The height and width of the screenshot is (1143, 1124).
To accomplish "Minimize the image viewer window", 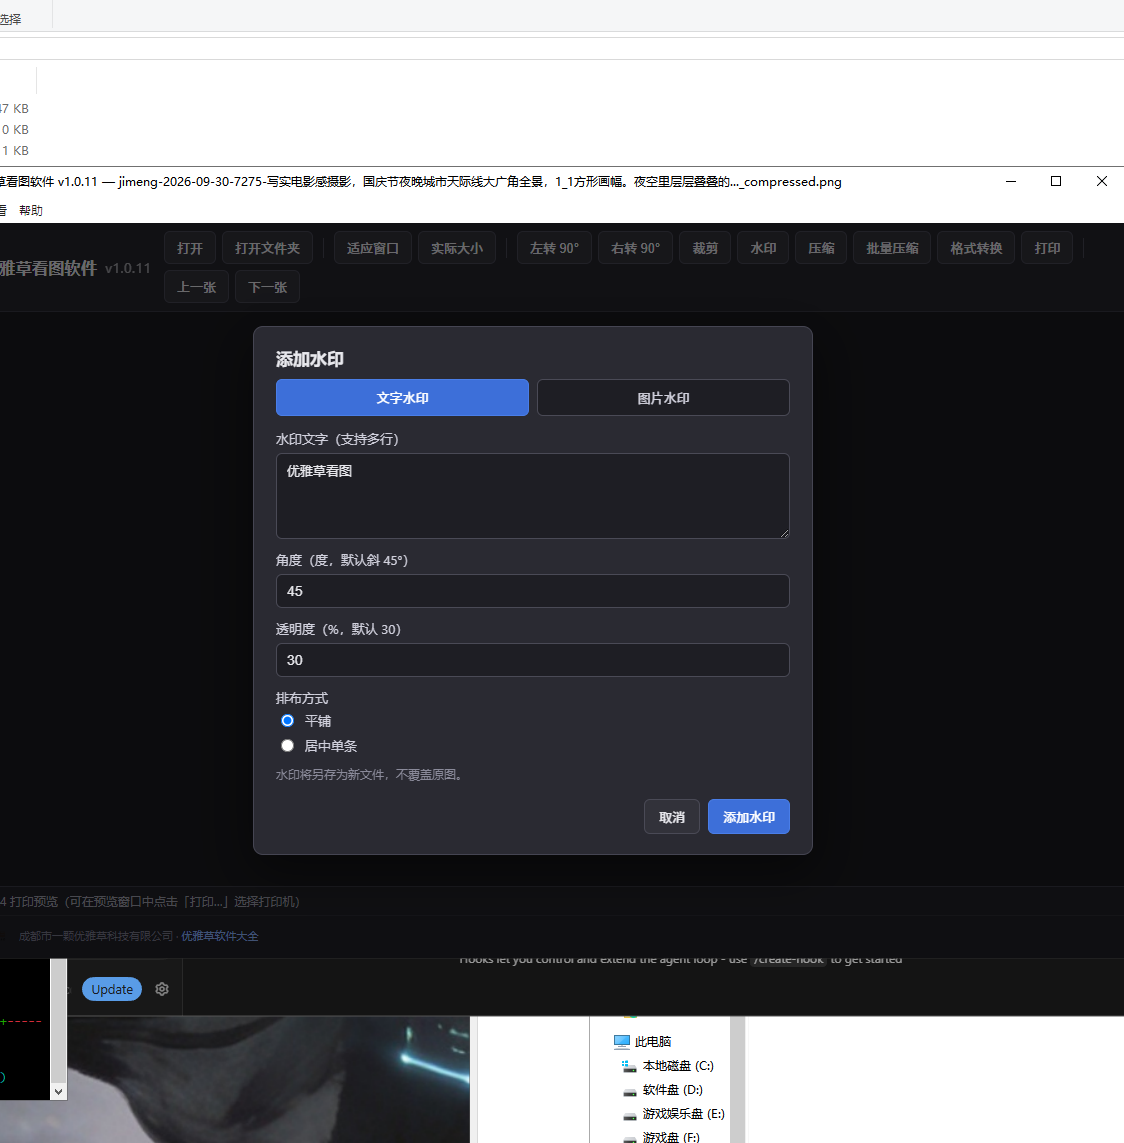I will click(x=1011, y=182).
